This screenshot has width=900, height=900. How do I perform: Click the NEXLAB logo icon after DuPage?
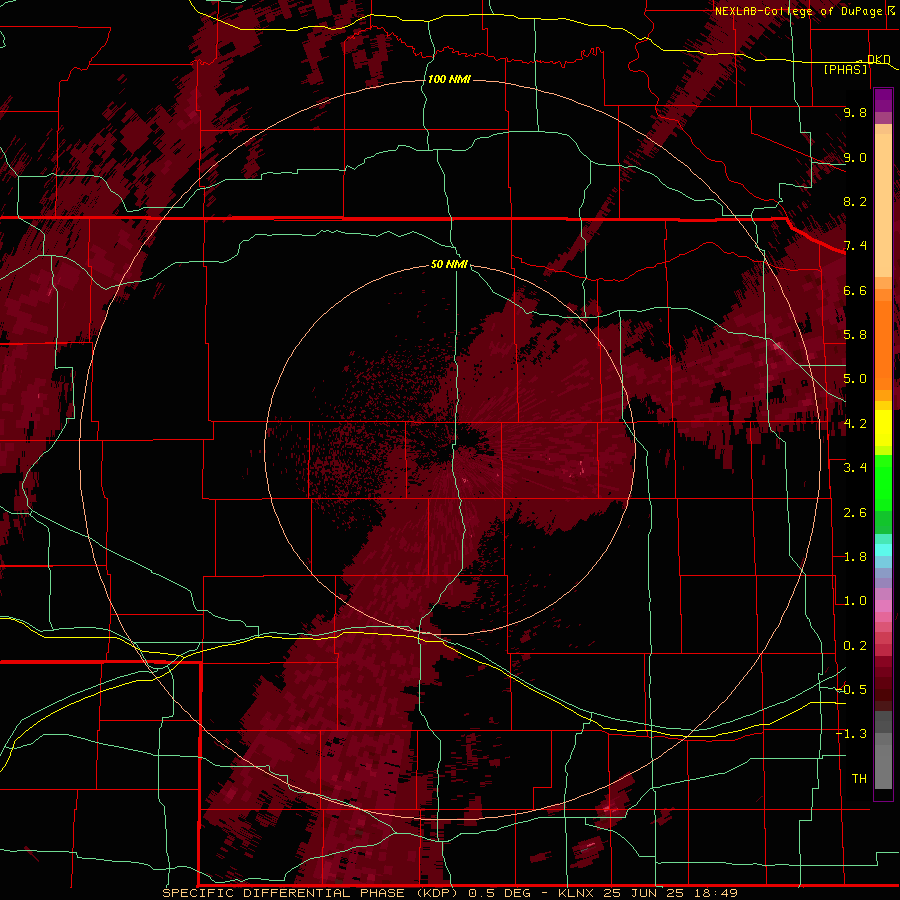pos(893,10)
